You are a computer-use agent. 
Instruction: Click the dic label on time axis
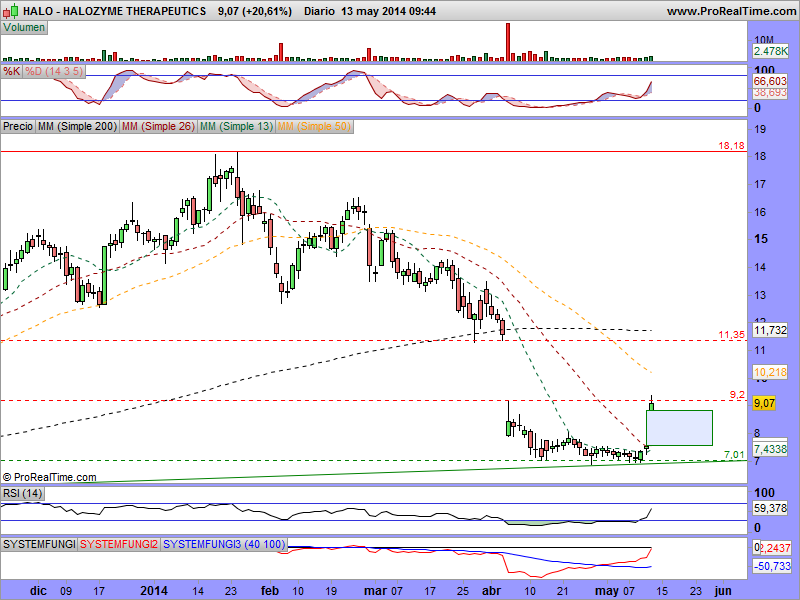pyautogui.click(x=38, y=591)
